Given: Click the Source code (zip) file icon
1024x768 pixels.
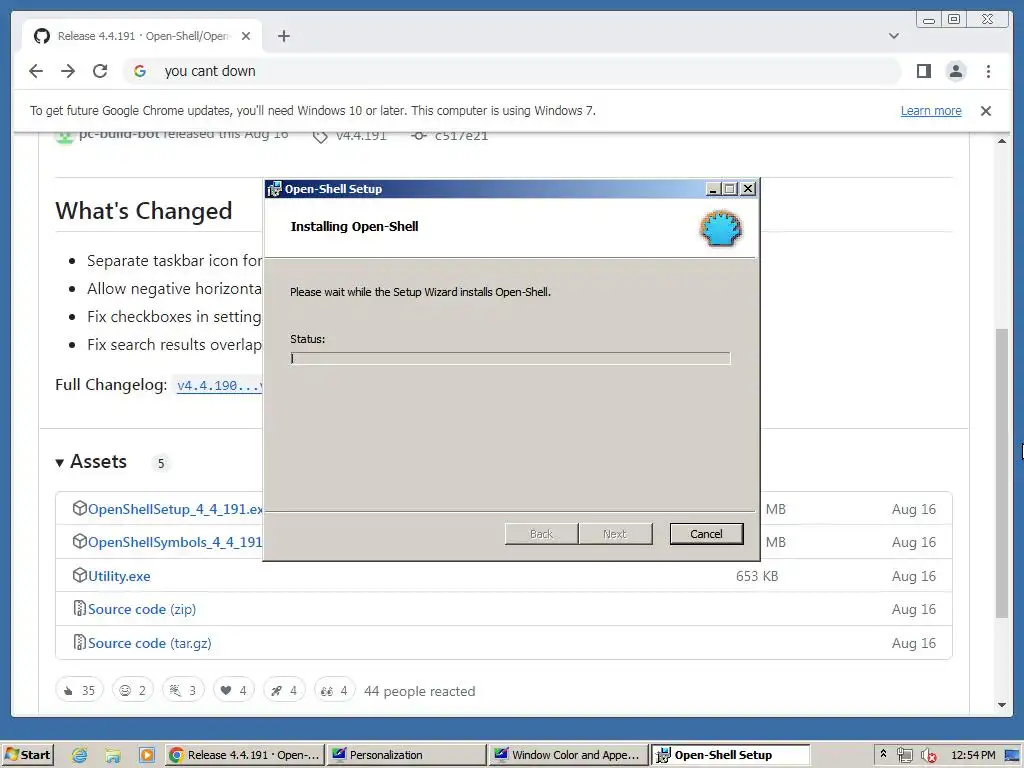Looking at the screenshot, I should [x=79, y=609].
